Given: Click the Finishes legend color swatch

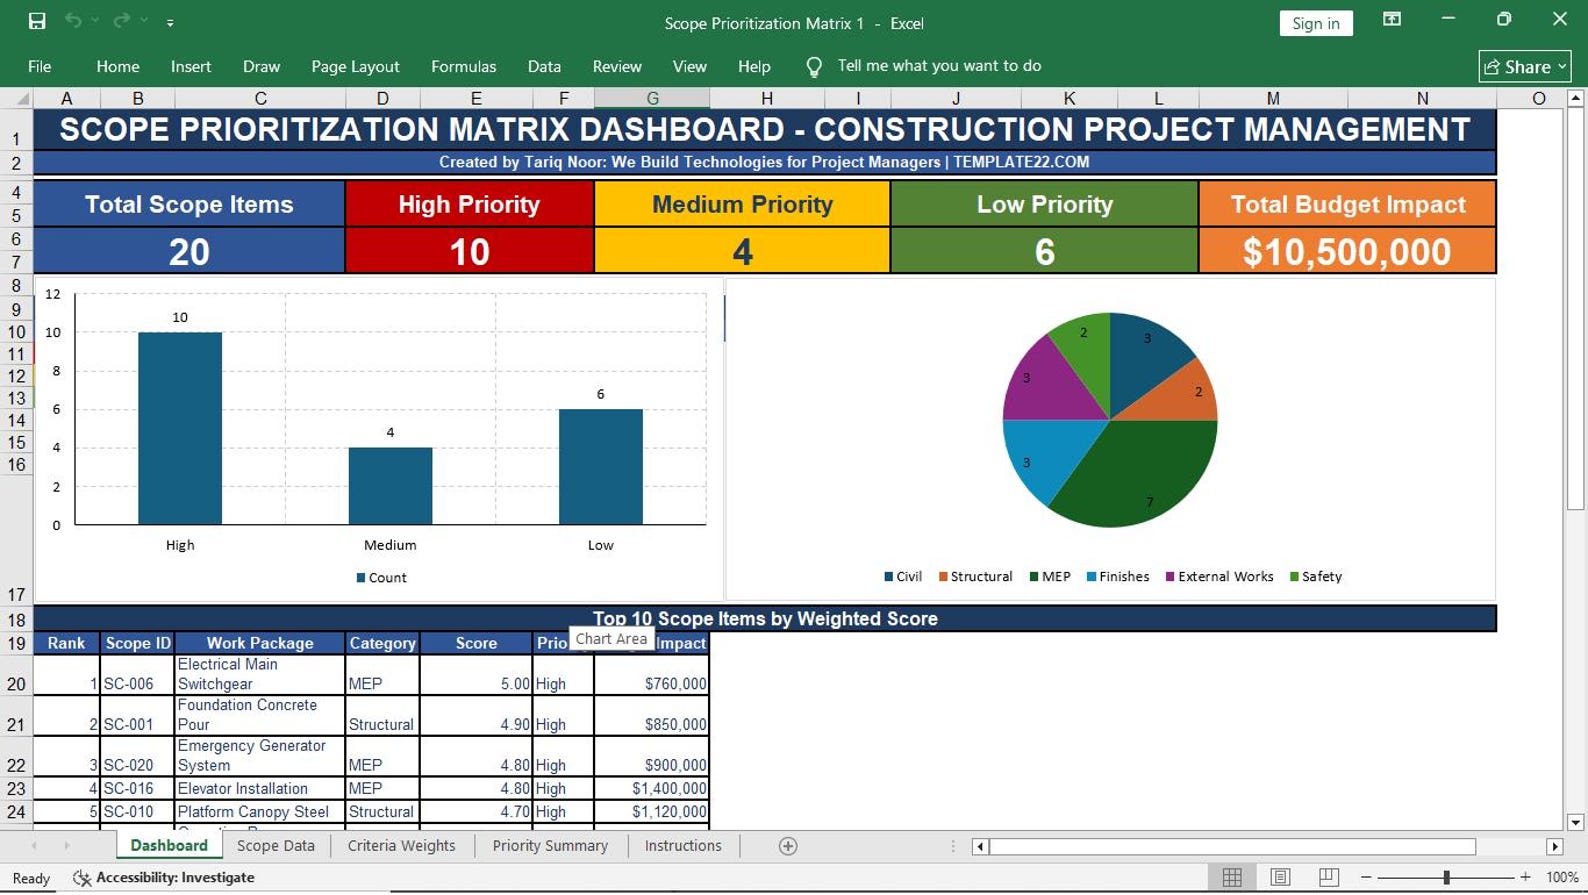Looking at the screenshot, I should pos(1091,577).
